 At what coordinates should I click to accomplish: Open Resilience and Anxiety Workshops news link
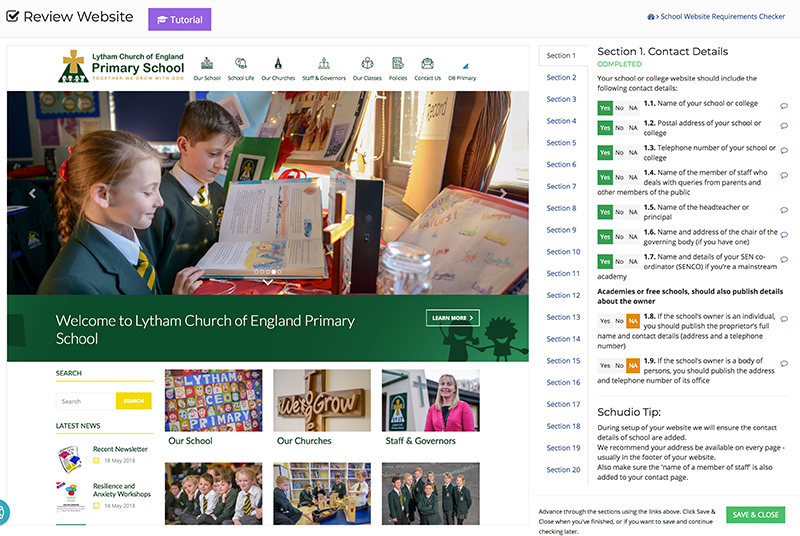tap(121, 490)
